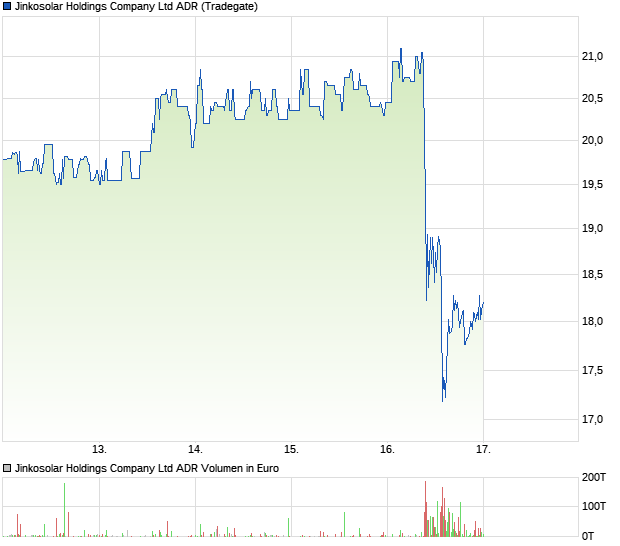The height and width of the screenshot is (546, 620).
Task: Click the '15.' date axis label
Action: (x=291, y=450)
